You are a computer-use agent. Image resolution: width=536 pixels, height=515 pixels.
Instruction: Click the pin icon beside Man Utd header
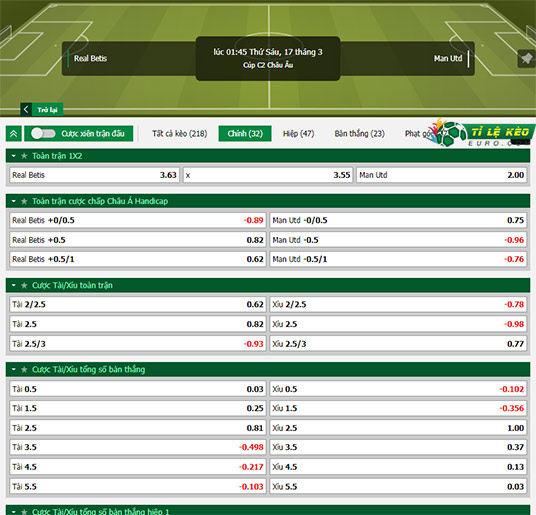(x=526, y=58)
